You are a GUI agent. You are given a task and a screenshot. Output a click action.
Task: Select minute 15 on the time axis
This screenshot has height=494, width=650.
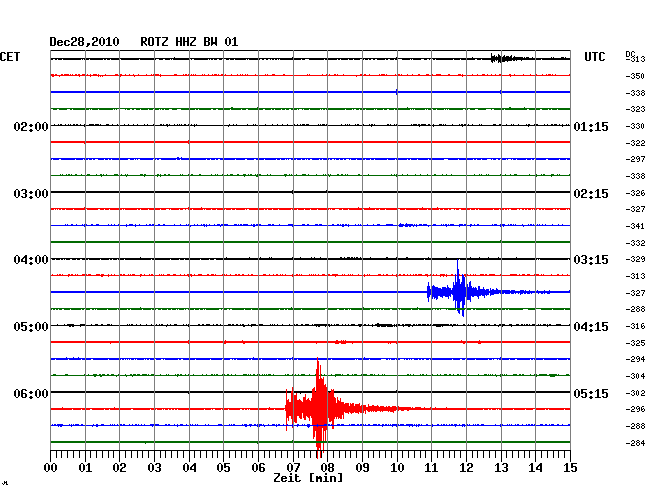click(570, 467)
